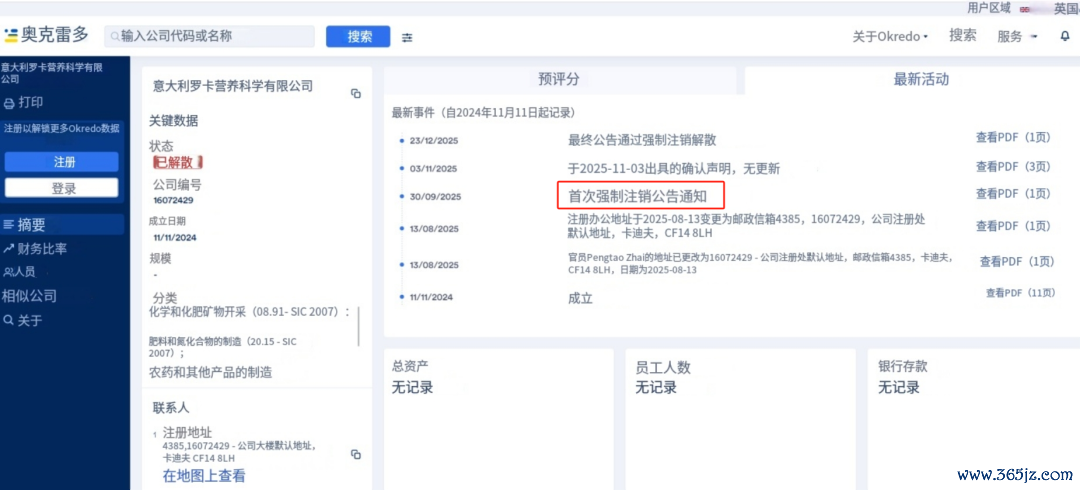The height and width of the screenshot is (490, 1080).
Task: Switch to the 最新活动 tab
Action: pos(921,80)
